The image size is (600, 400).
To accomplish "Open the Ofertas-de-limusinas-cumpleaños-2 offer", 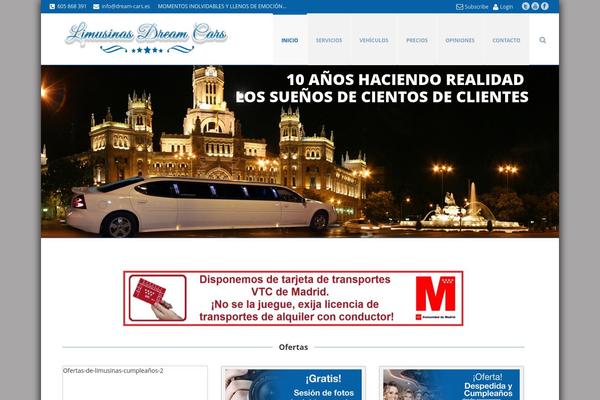I will coord(135,383).
